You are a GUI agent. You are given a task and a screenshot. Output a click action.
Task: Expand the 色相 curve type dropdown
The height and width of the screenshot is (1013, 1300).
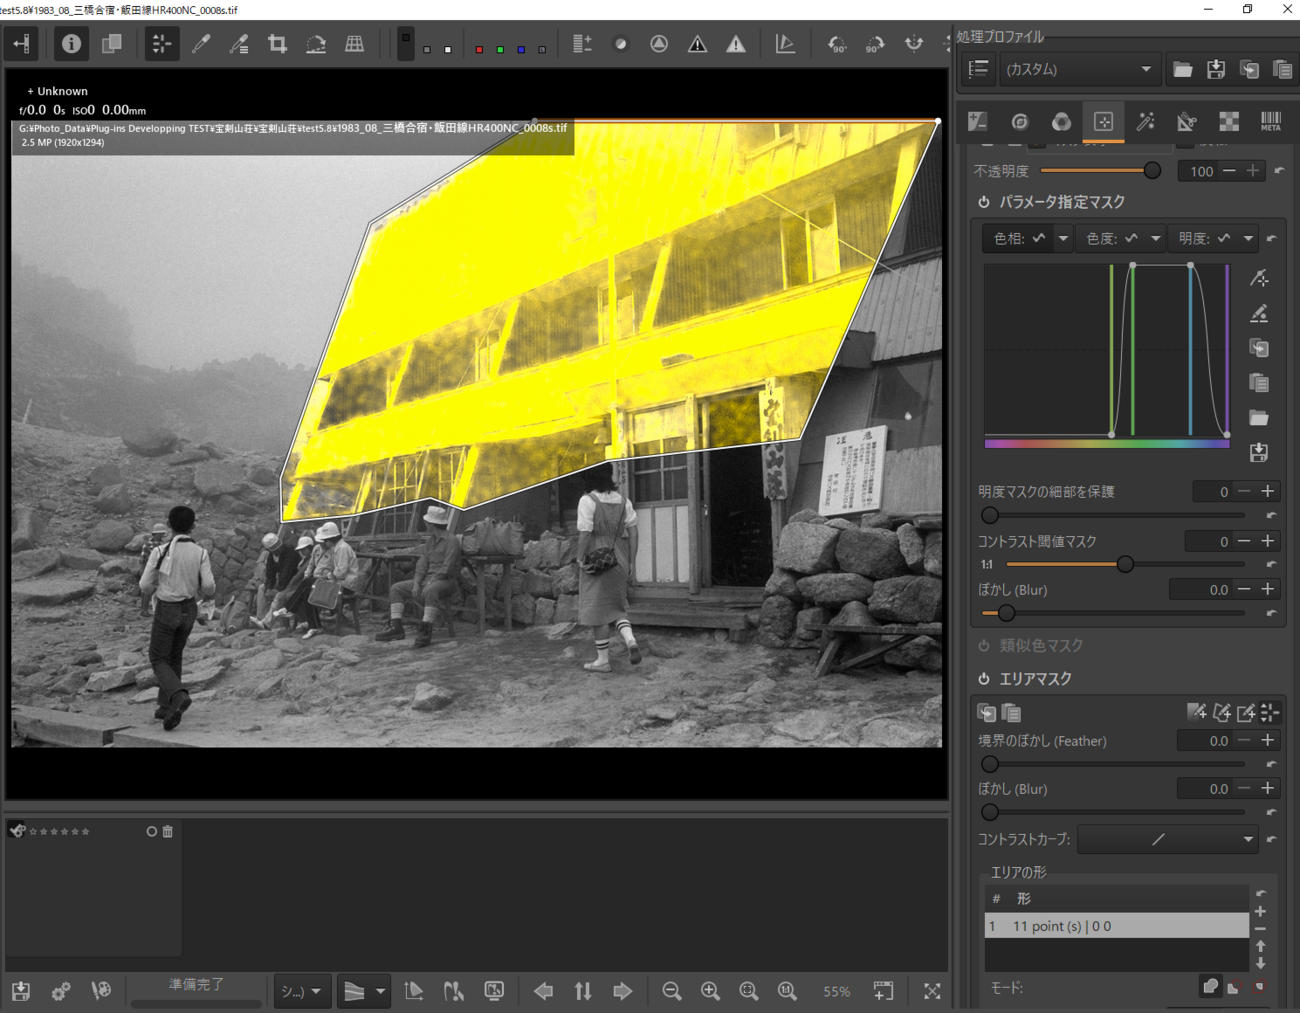(1063, 238)
